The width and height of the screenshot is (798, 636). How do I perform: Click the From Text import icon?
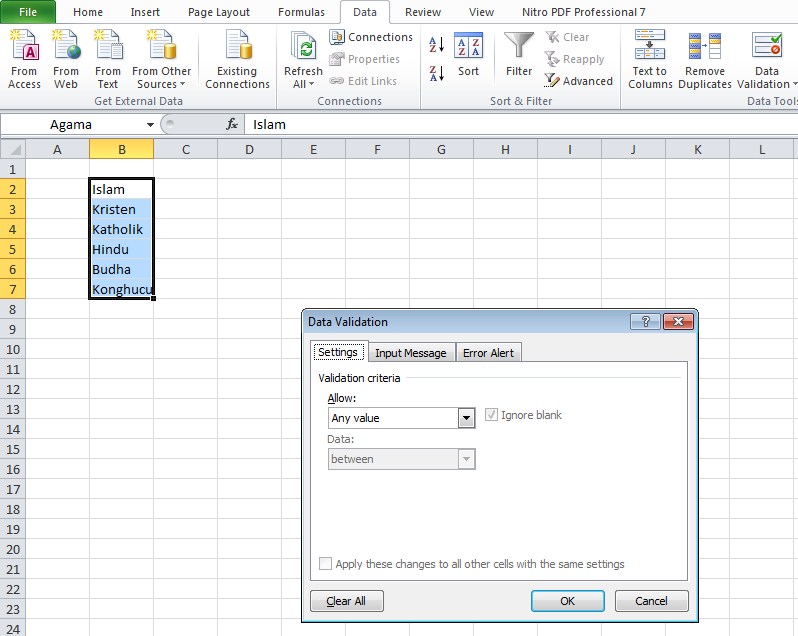pos(108,48)
